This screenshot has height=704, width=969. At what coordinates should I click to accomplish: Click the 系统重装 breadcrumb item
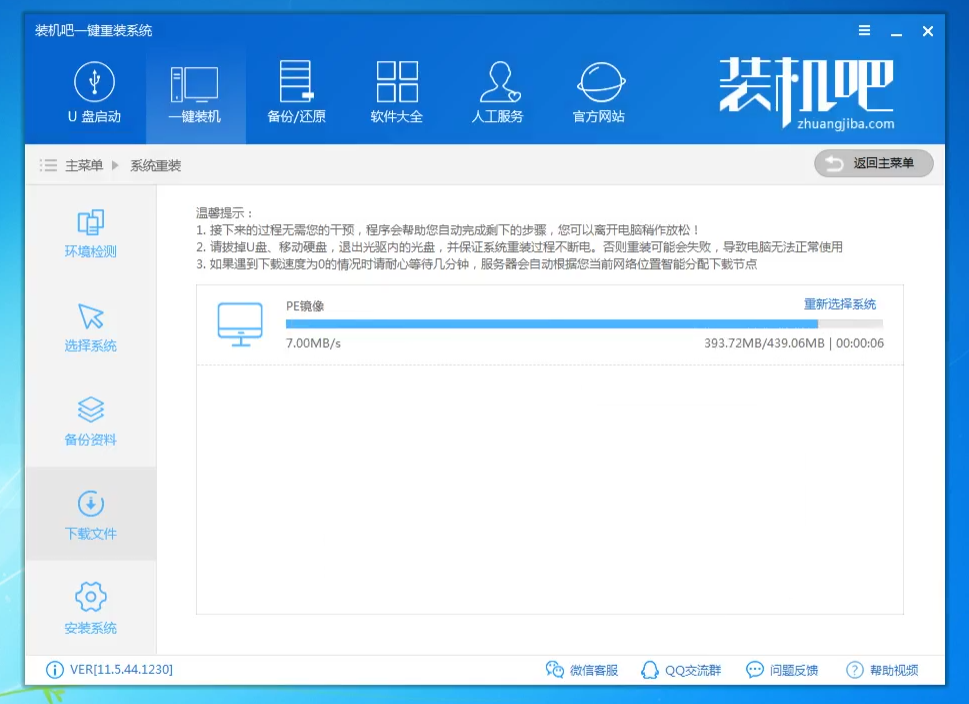pyautogui.click(x=155, y=164)
